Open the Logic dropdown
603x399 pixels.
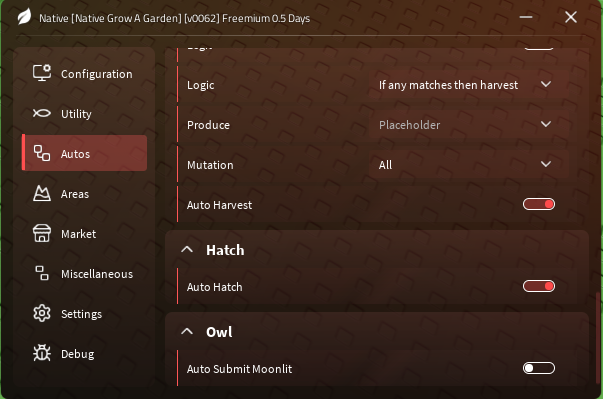coord(468,85)
